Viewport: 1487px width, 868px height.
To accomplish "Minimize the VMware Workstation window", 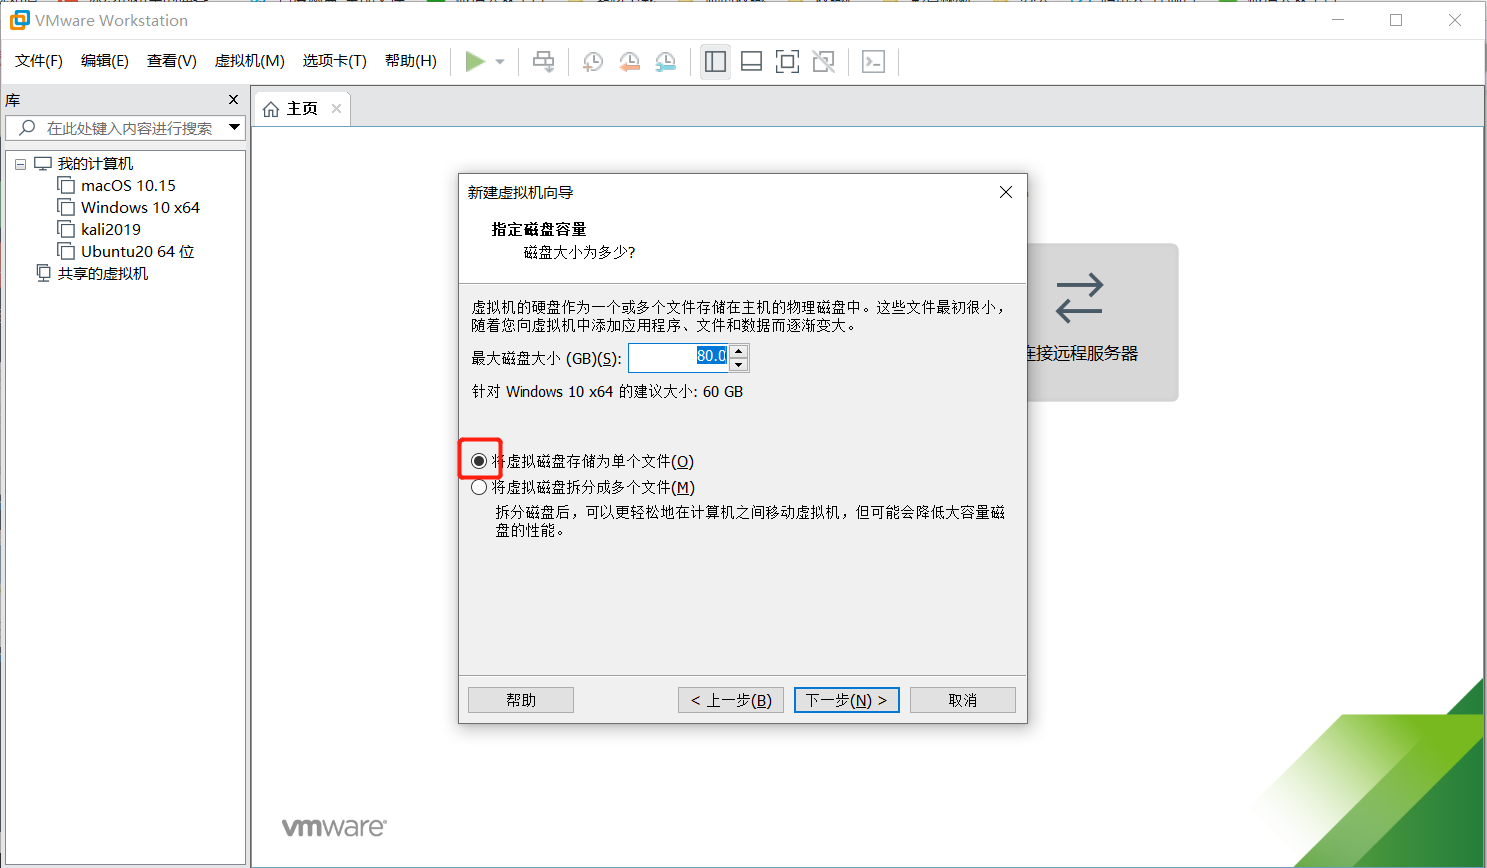I will [x=1337, y=20].
